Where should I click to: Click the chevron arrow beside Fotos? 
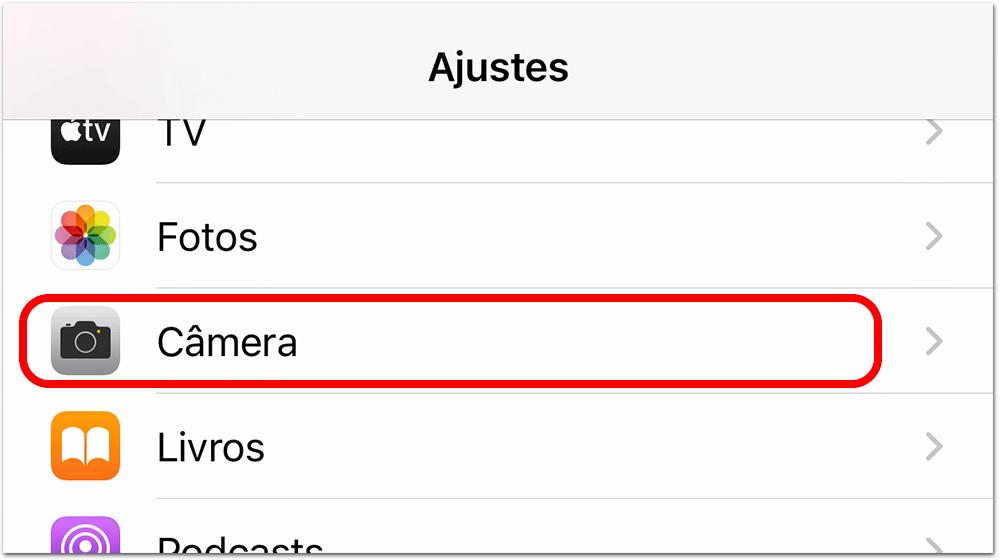[x=934, y=236]
